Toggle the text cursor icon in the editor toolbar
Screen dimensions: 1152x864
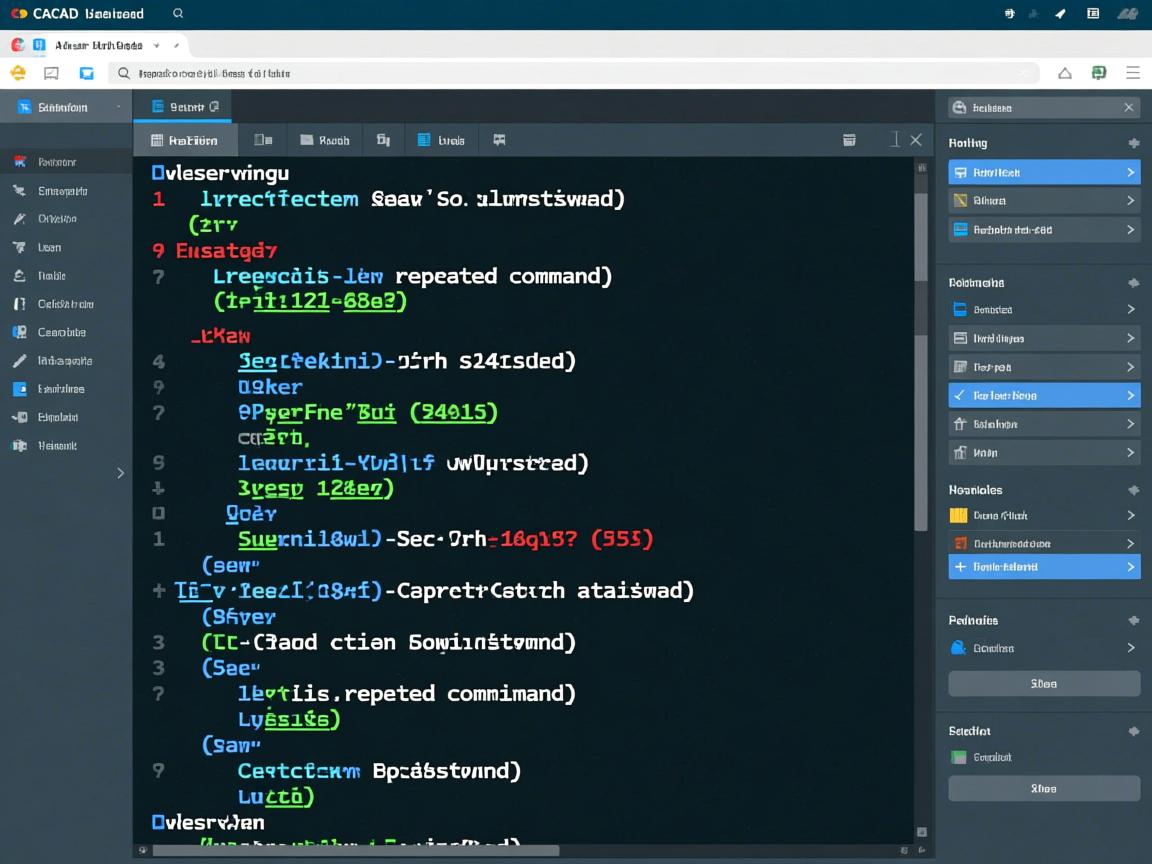[x=895, y=140]
